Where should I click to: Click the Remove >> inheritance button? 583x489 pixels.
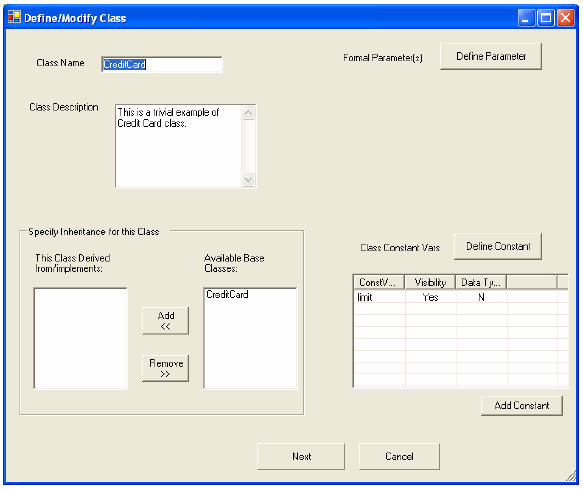click(165, 368)
